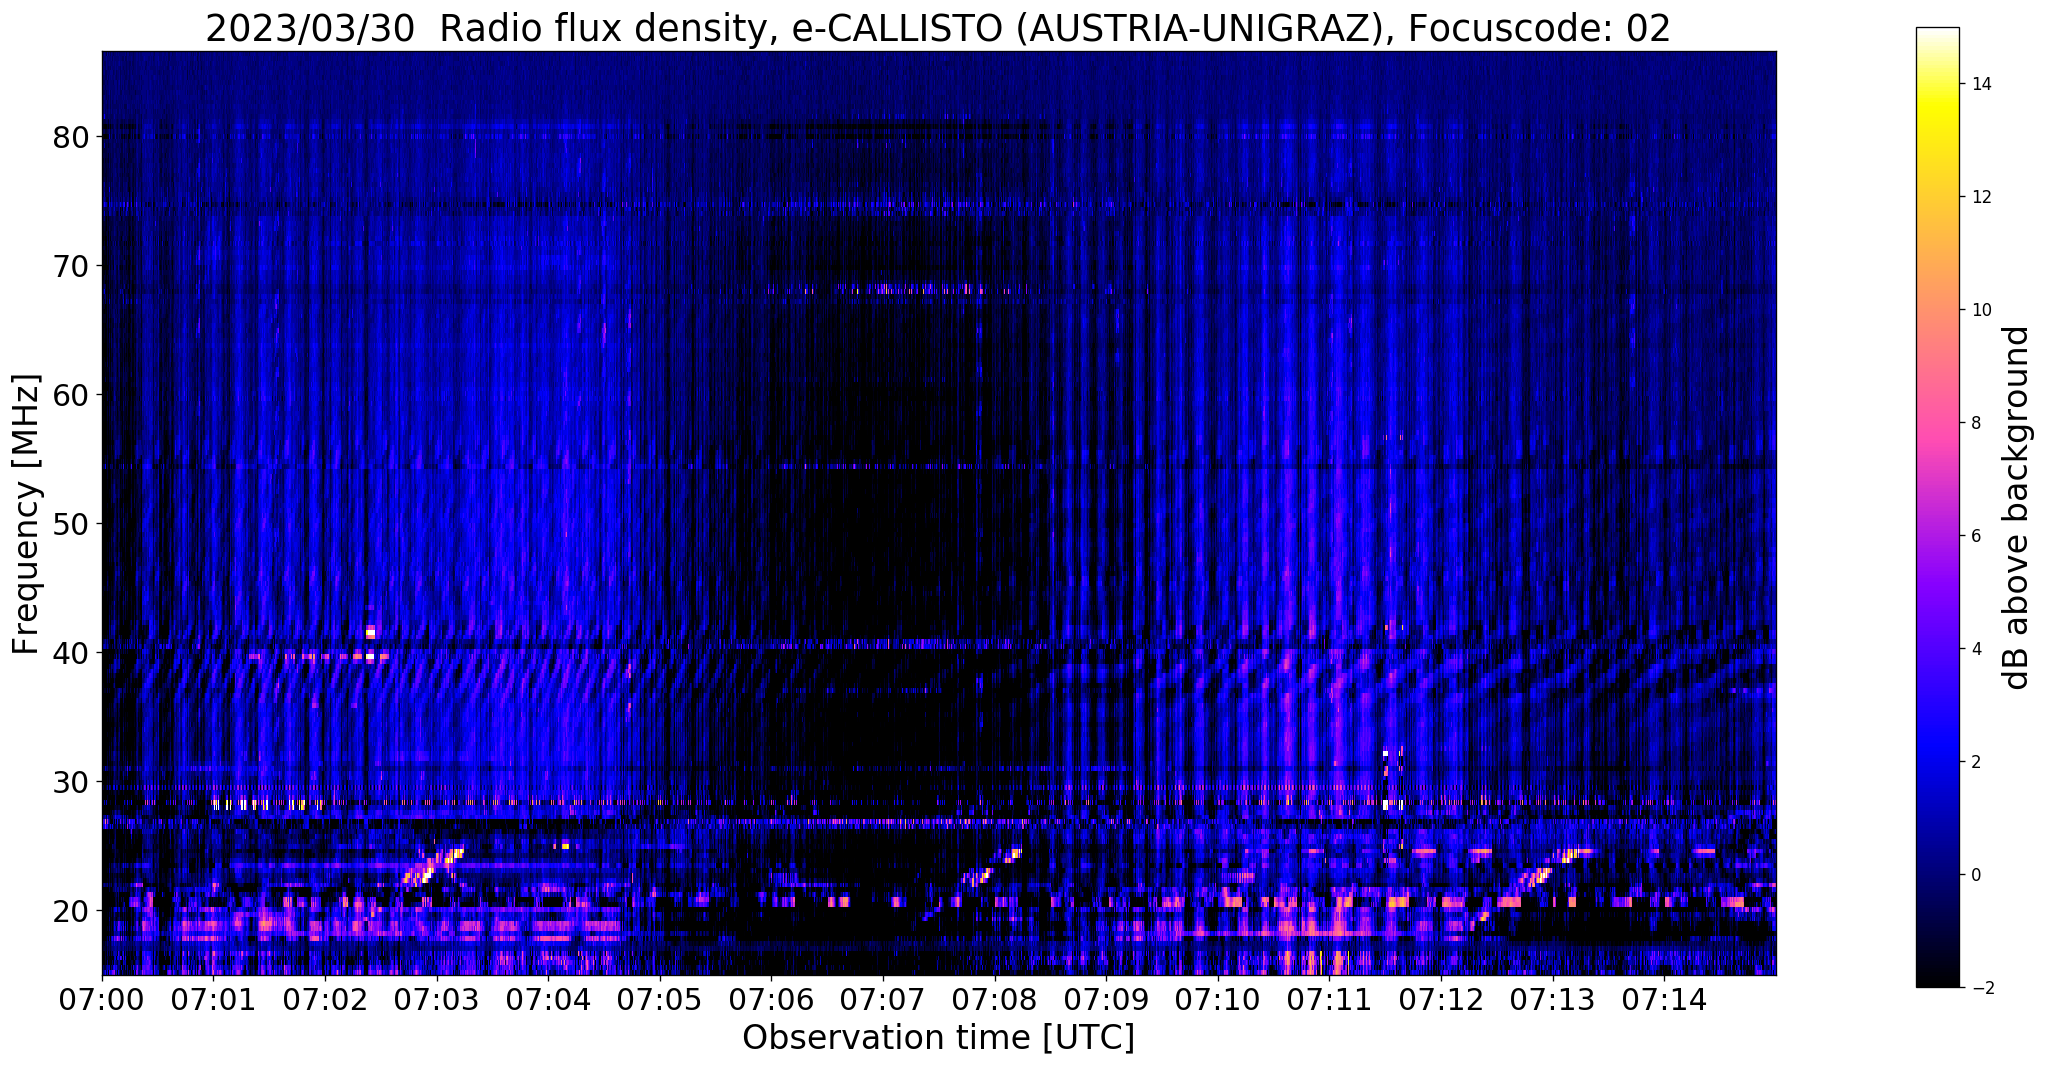Click the 07:10 time tick label

(x=1218, y=999)
